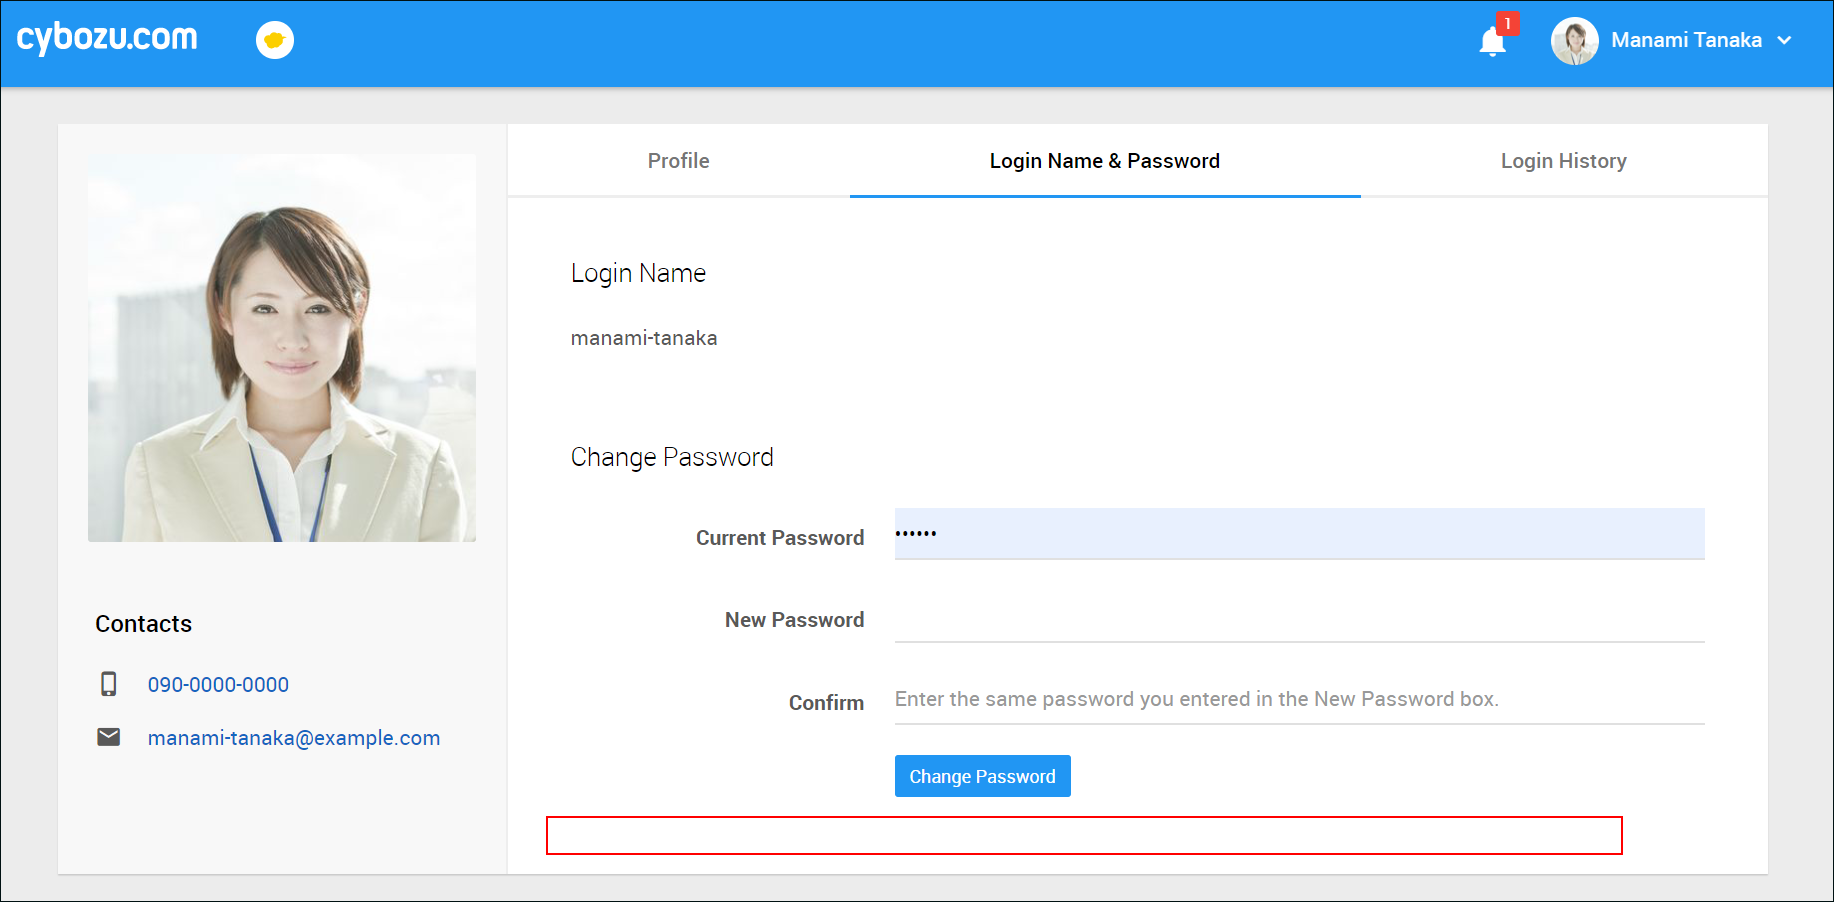Open the yellow round app icon in header
Screen dimensions: 1834x902
point(274,40)
